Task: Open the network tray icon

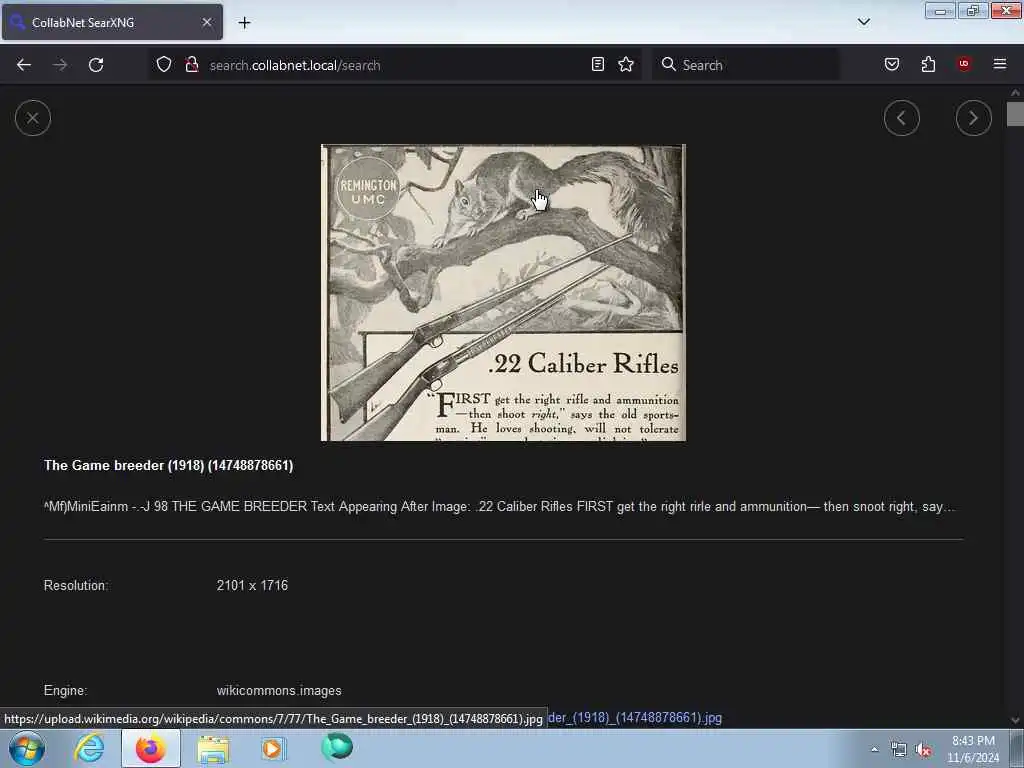Action: point(899,750)
